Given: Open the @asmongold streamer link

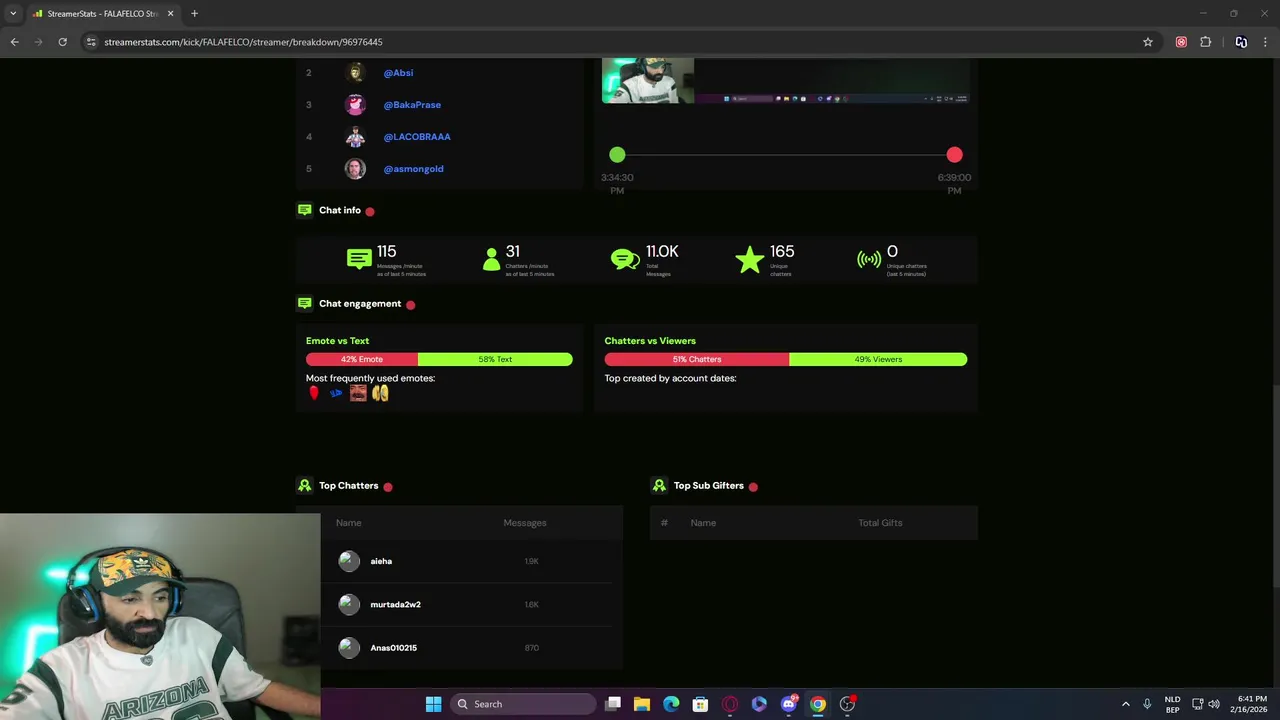Looking at the screenshot, I should click(x=413, y=168).
